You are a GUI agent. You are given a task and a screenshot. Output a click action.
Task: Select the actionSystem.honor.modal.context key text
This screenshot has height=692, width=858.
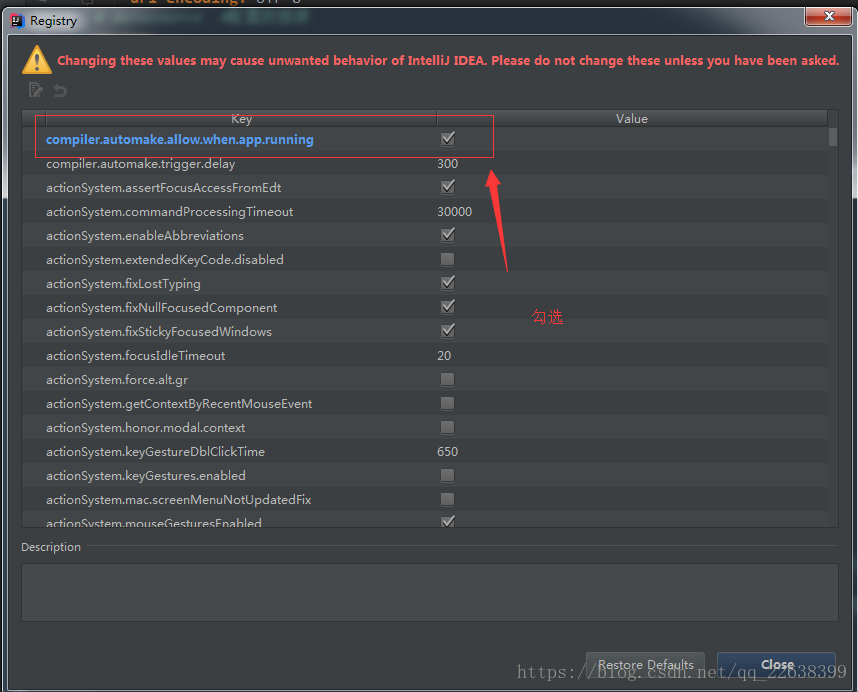(x=146, y=428)
